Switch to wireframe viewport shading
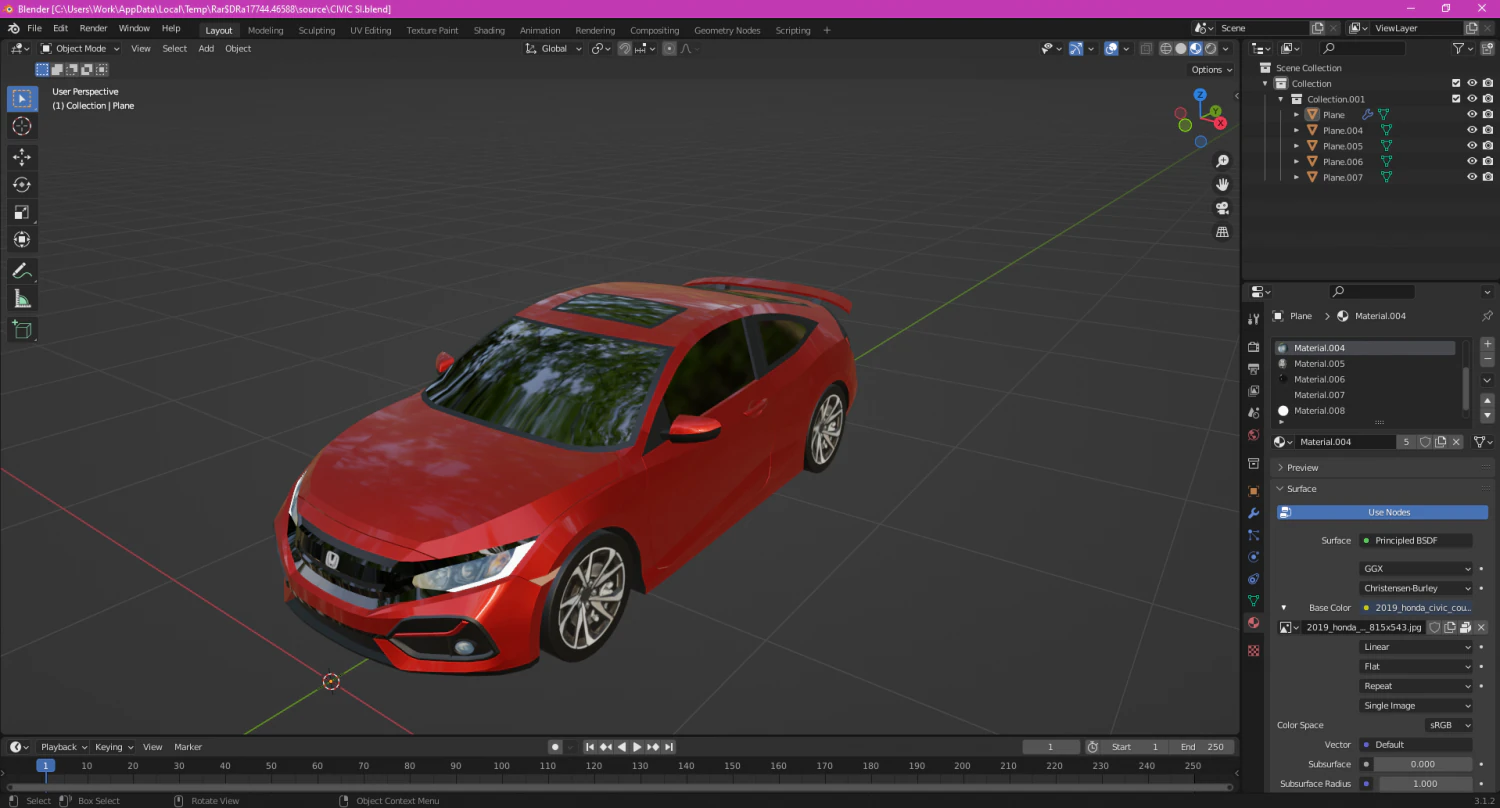1500x808 pixels. click(x=1166, y=48)
